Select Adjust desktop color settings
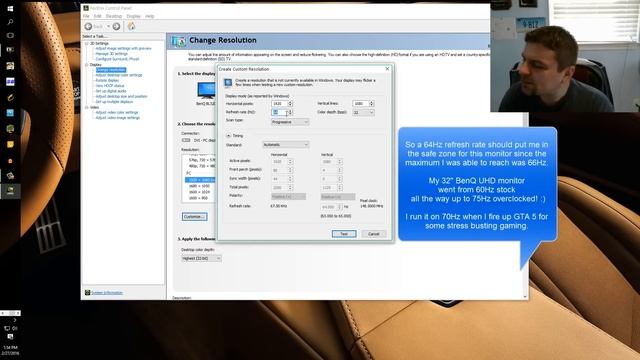The height and width of the screenshot is (360, 640). click(x=119, y=76)
